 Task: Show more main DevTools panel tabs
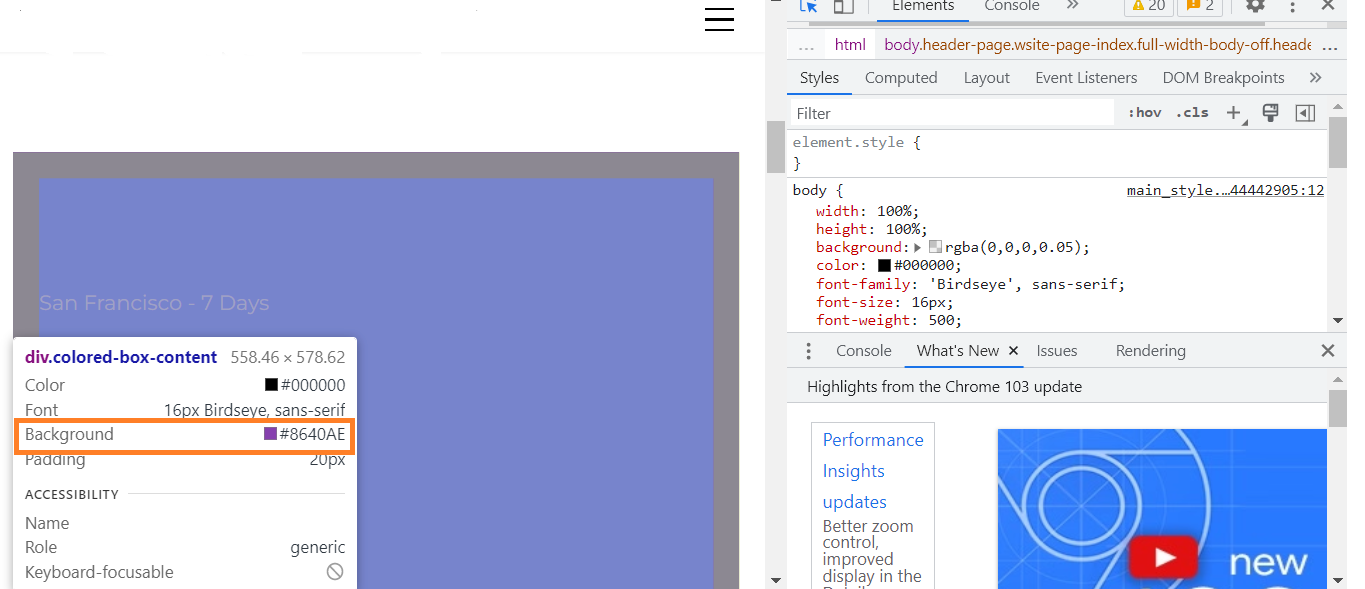click(x=1072, y=6)
